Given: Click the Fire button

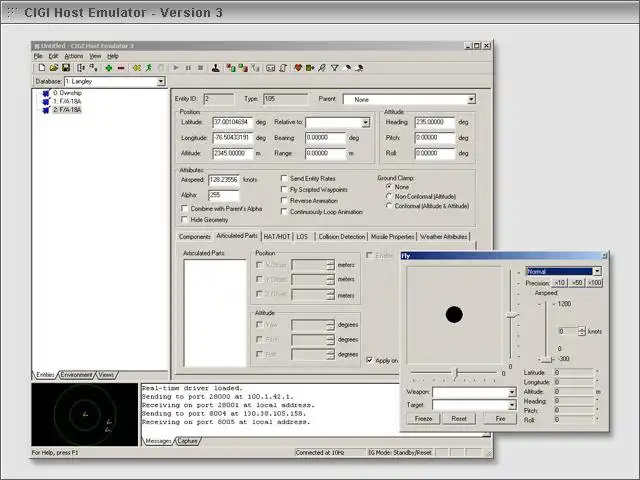Looking at the screenshot, I should (x=500, y=419).
